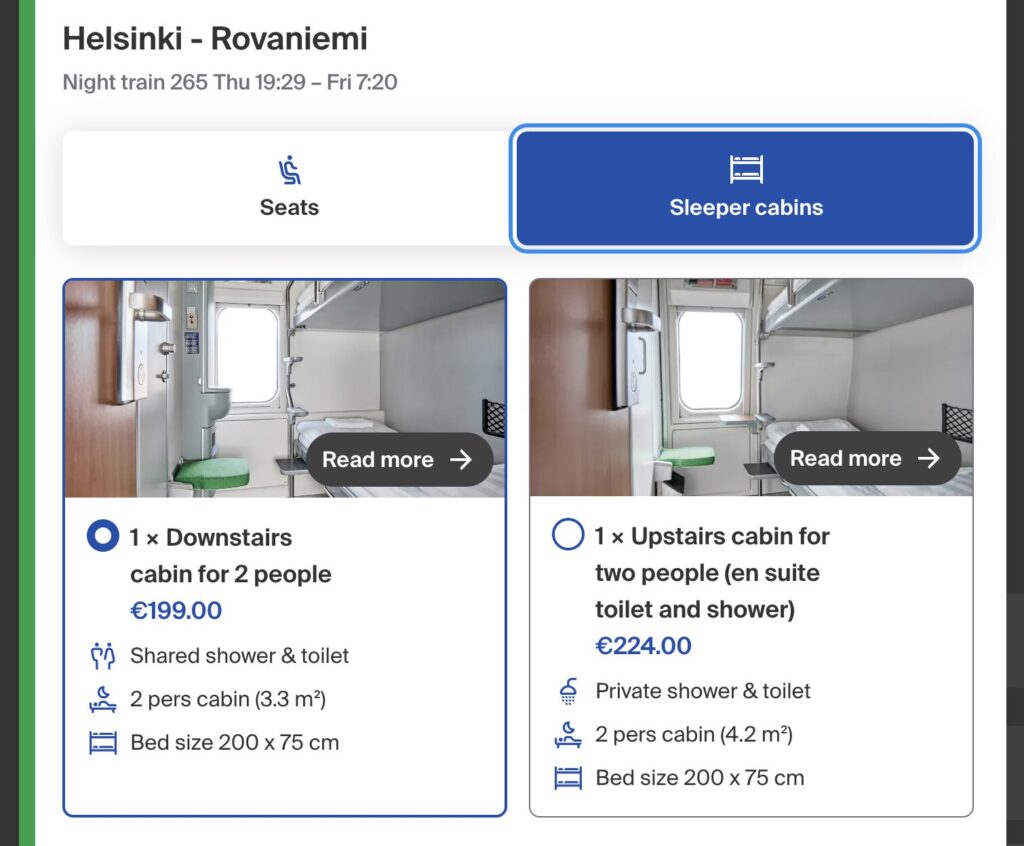Click Read more on the Downstairs cabin
Screen dimensions: 1024x846
(x=397, y=460)
